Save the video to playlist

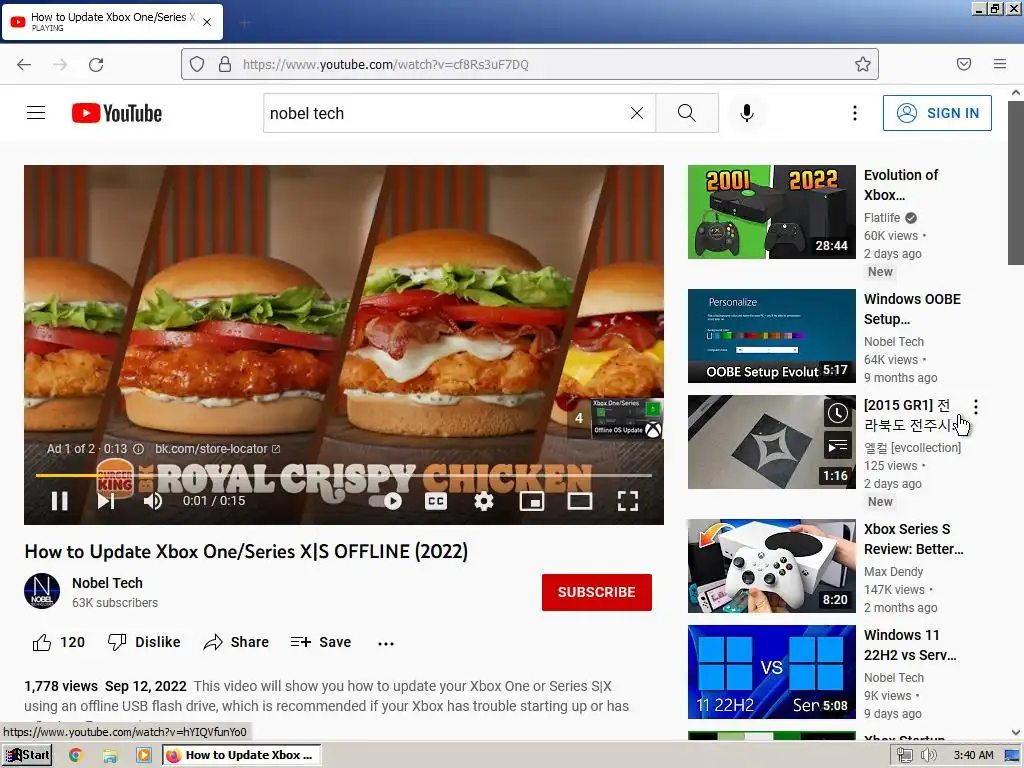coord(321,643)
